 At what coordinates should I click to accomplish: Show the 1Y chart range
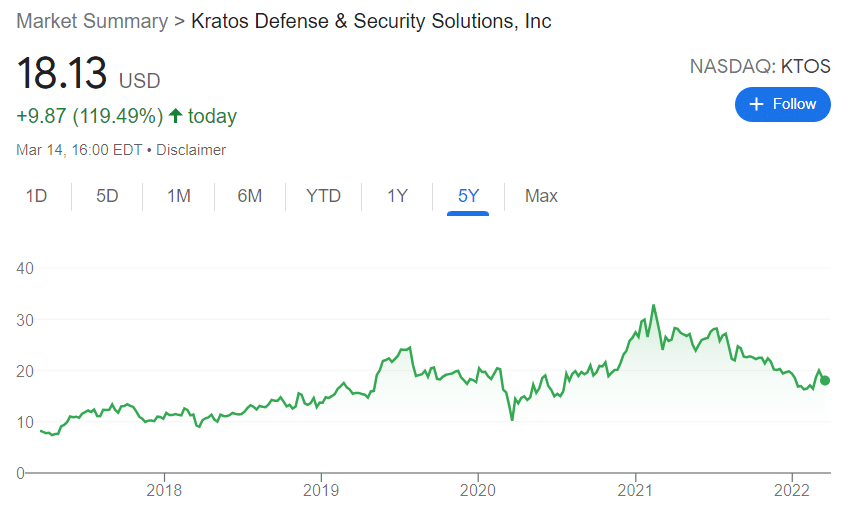coord(397,196)
